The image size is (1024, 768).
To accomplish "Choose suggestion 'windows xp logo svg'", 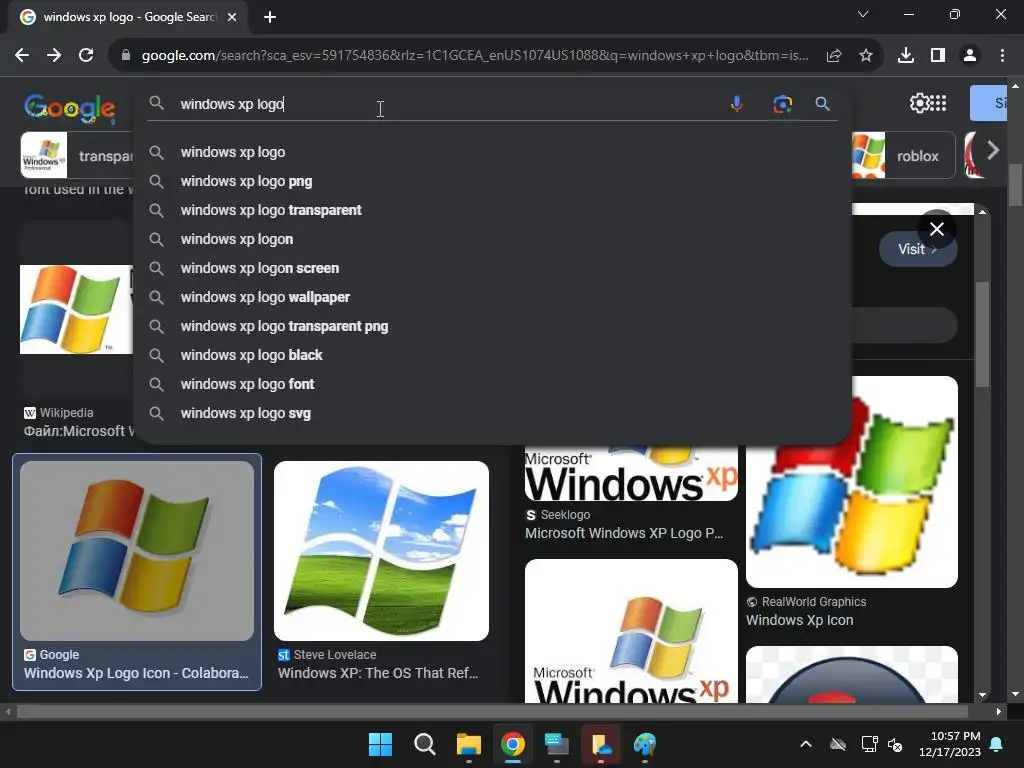I will point(493,413).
